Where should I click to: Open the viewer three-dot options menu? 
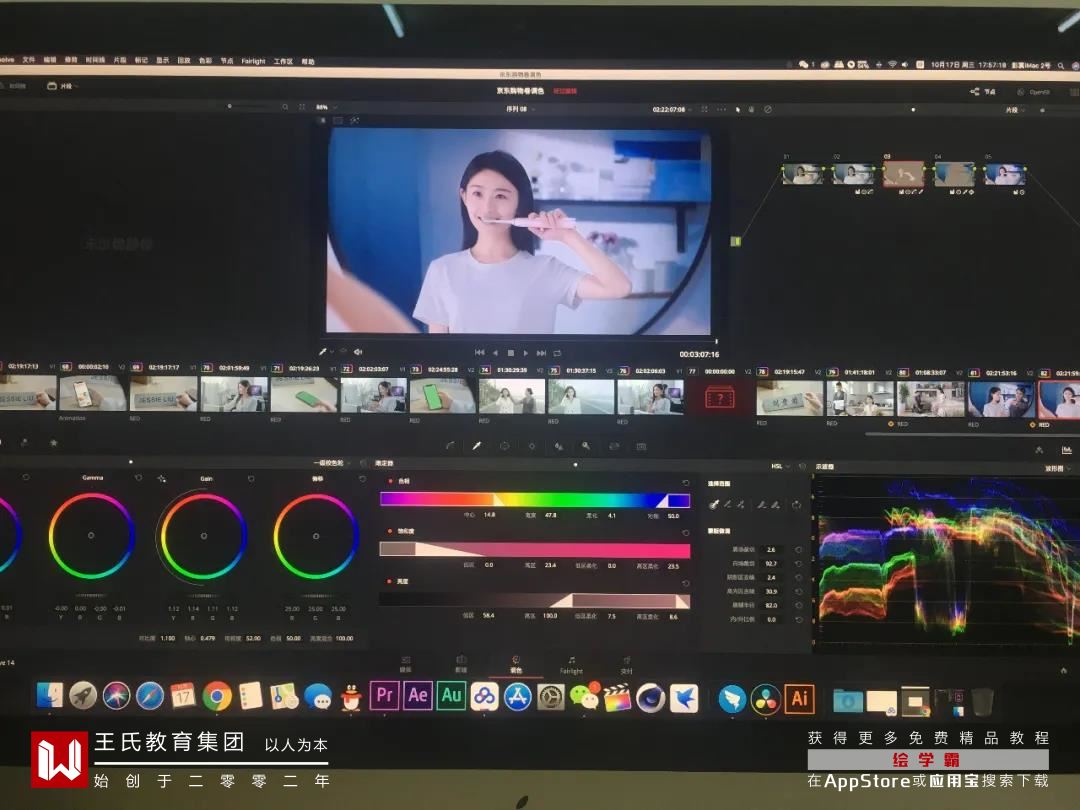point(721,109)
